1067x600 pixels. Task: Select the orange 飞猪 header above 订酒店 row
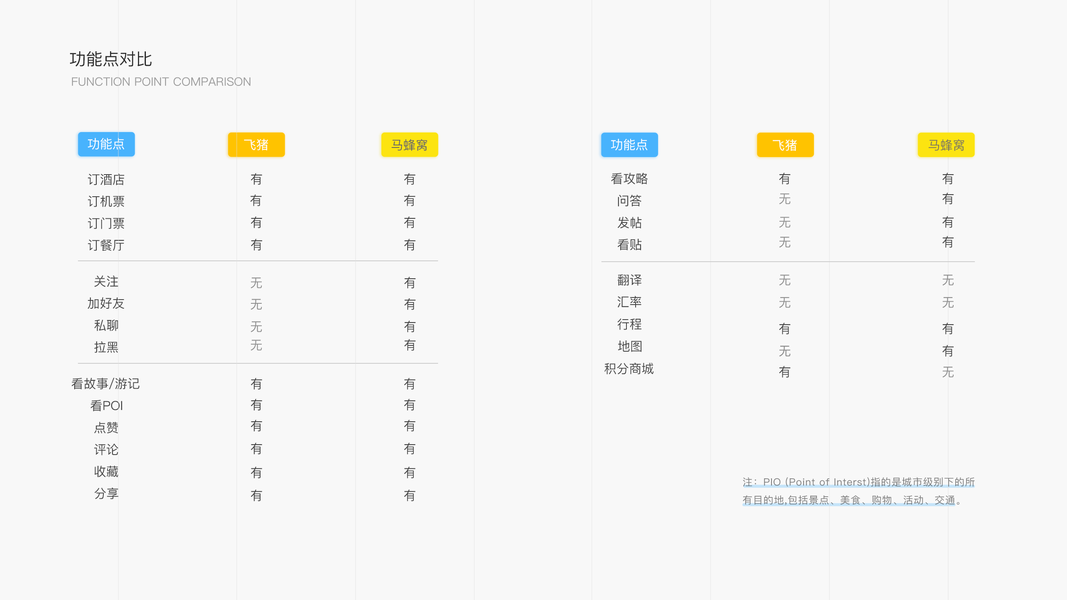pos(256,145)
